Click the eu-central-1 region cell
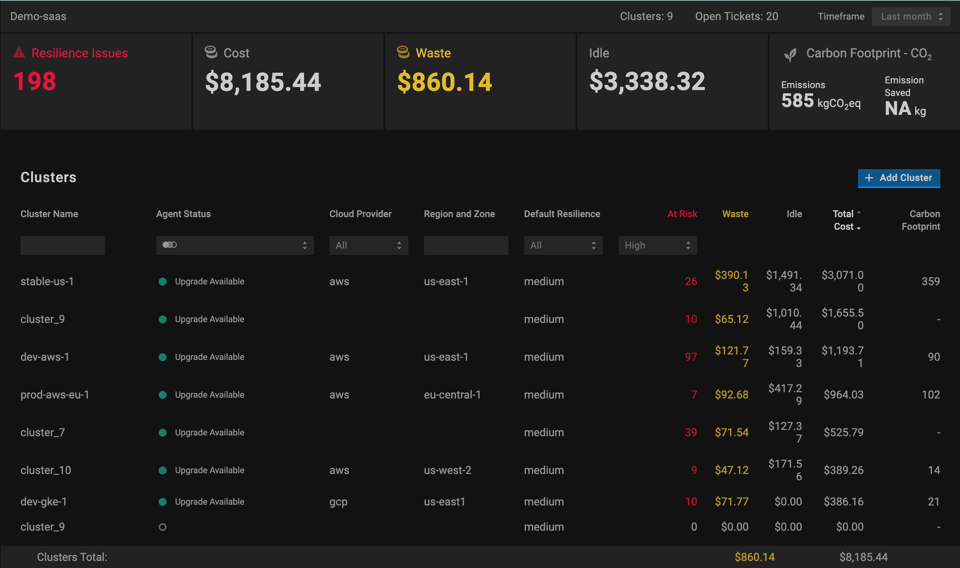960x568 pixels. click(452, 395)
